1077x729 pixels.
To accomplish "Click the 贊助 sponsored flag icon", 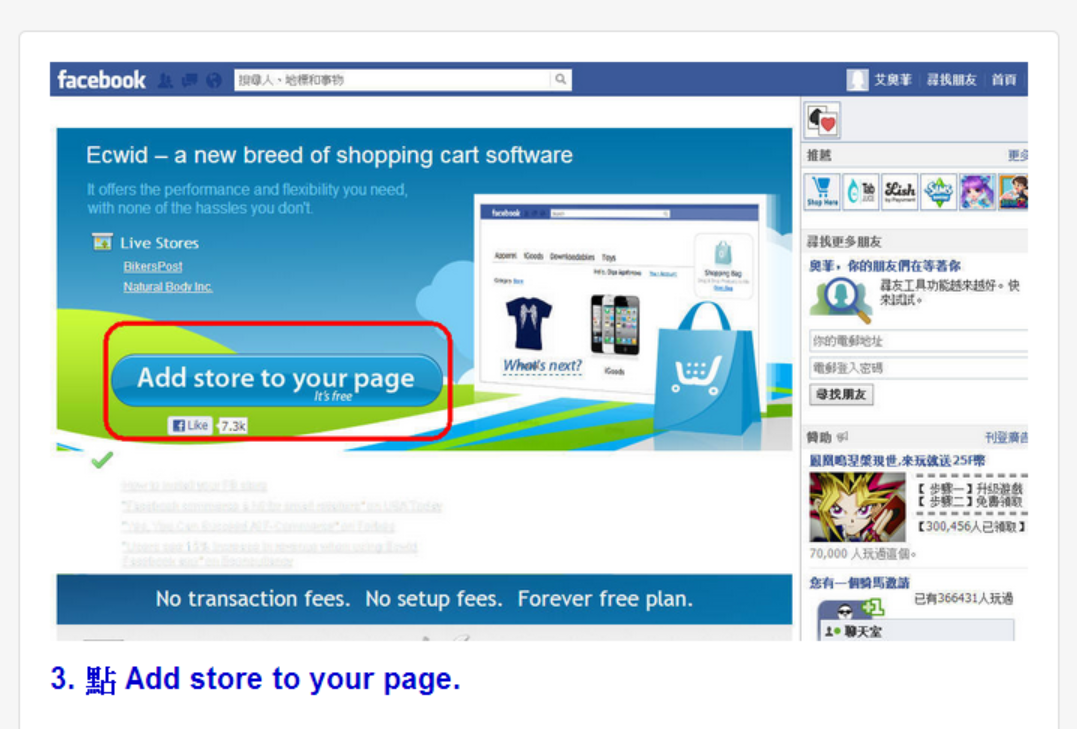I will 843,437.
